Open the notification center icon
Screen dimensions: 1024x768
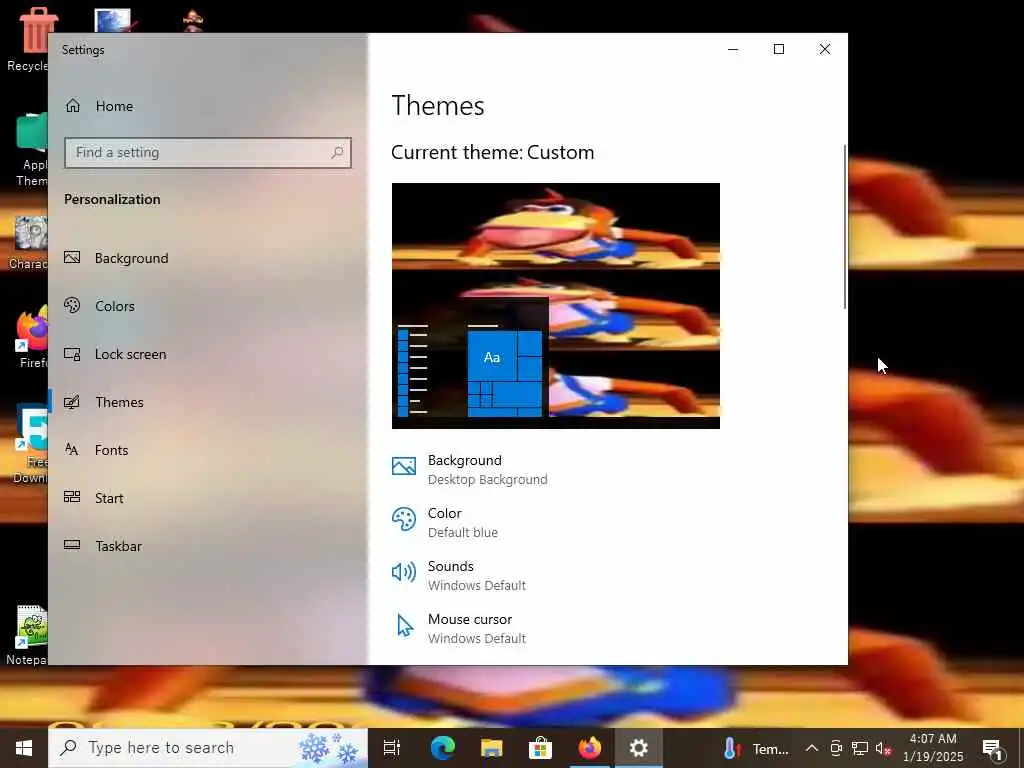(993, 749)
